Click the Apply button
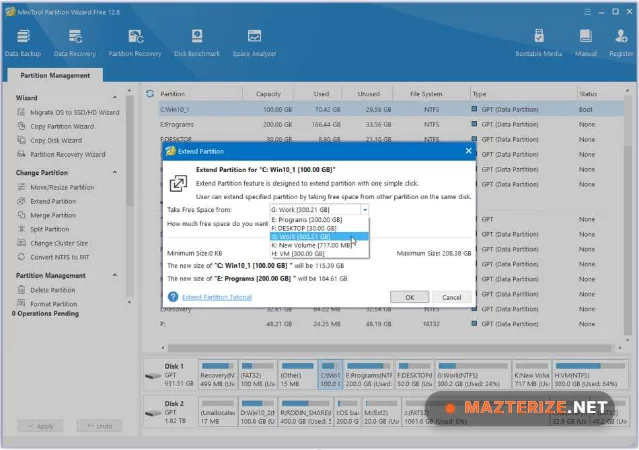 pos(40,426)
